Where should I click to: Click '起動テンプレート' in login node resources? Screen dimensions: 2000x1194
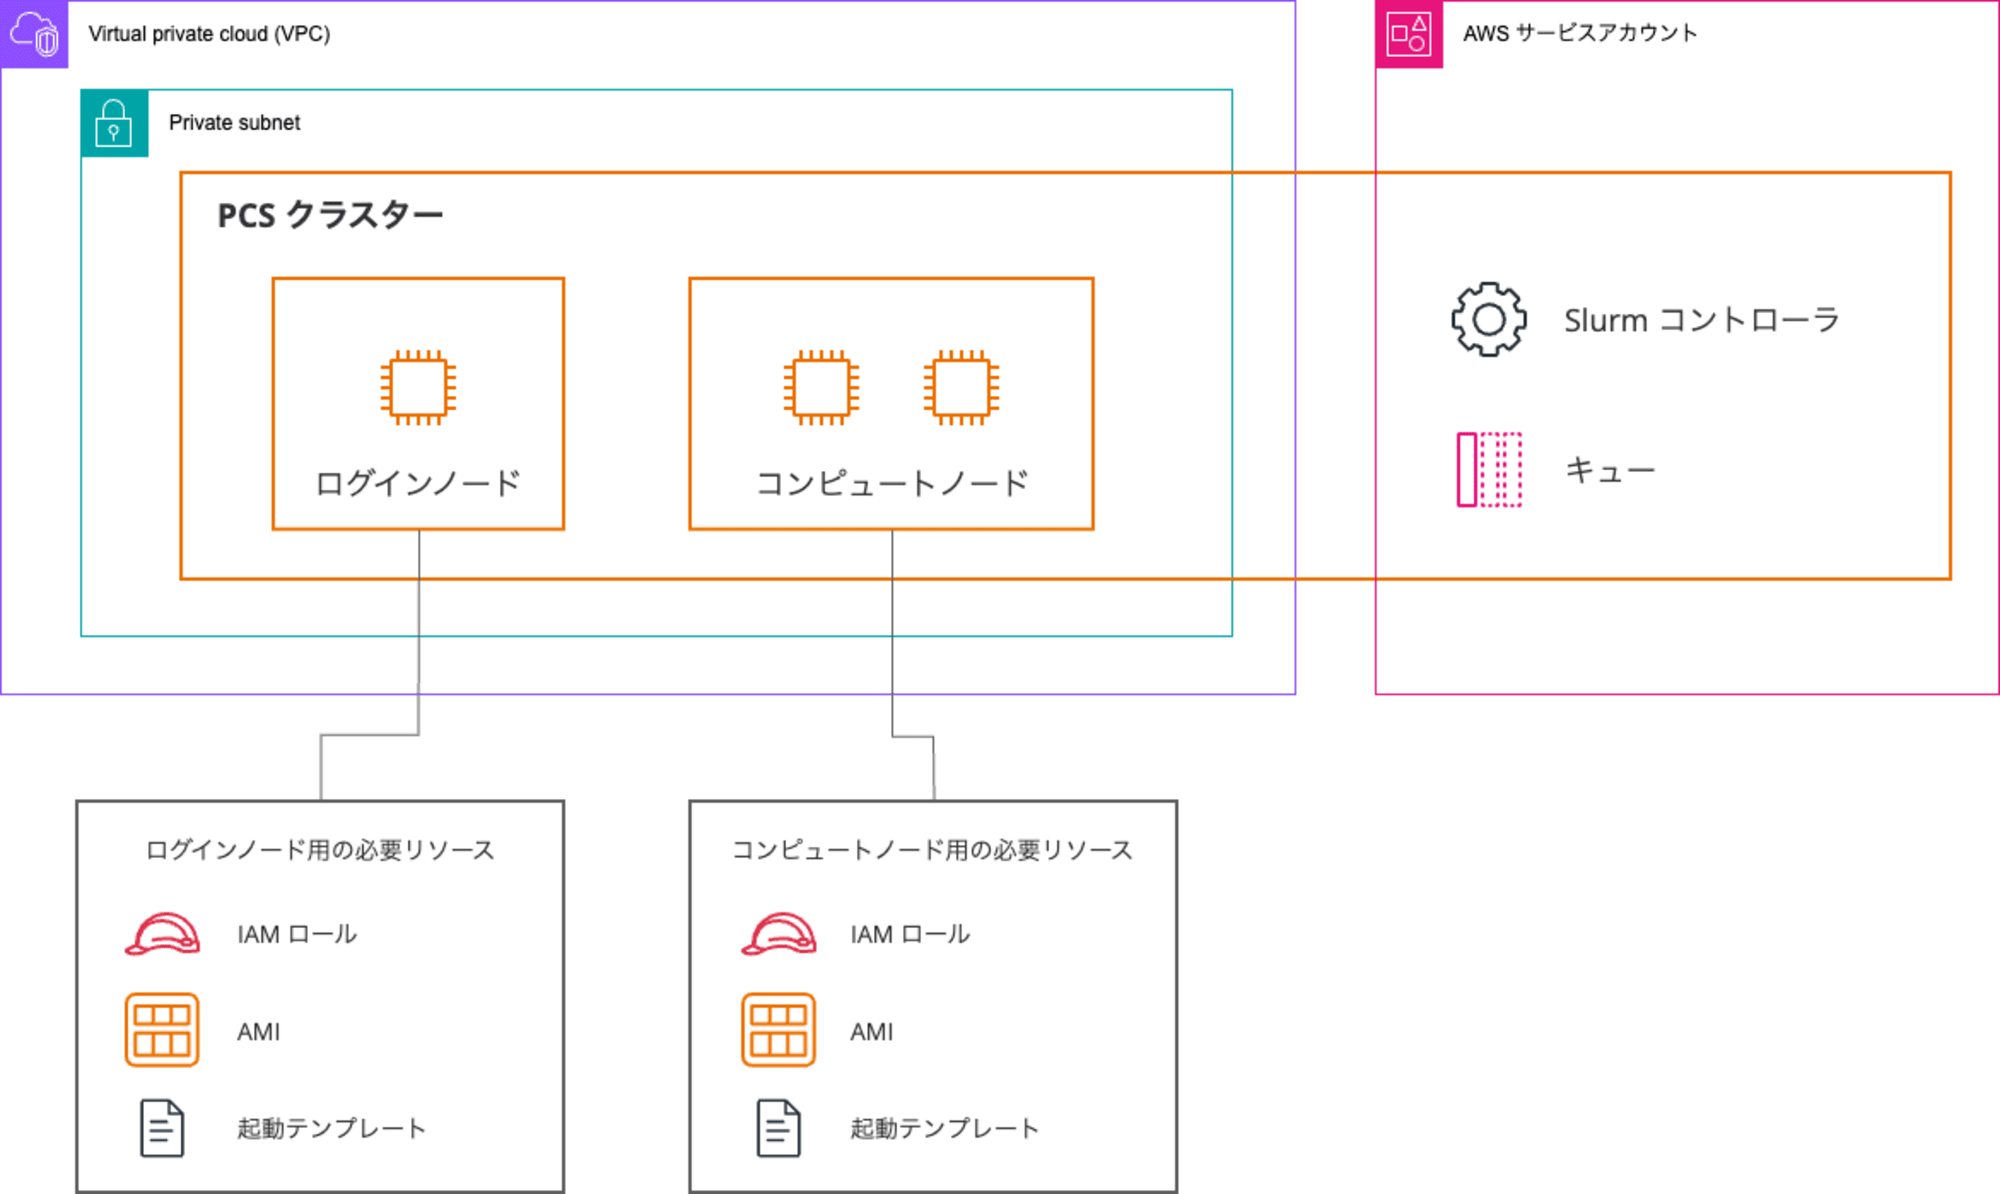coord(332,1128)
